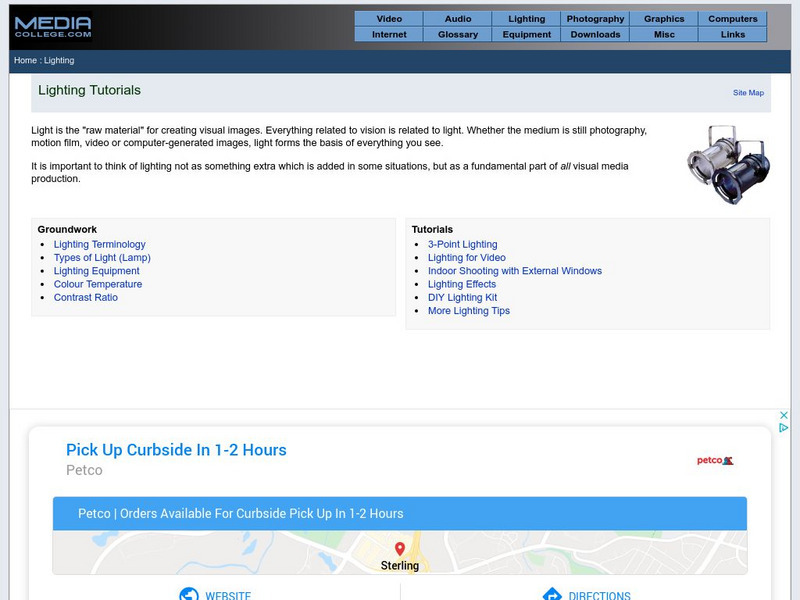Open Types of Light (Lamp) link
The height and width of the screenshot is (600, 800).
[102, 258]
